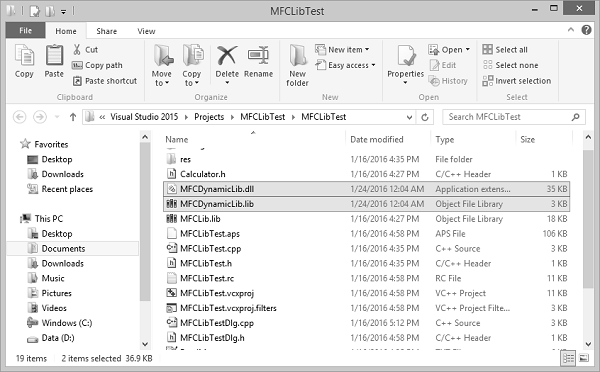Go up one folder level
The height and width of the screenshot is (372, 600).
pyautogui.click(x=73, y=117)
